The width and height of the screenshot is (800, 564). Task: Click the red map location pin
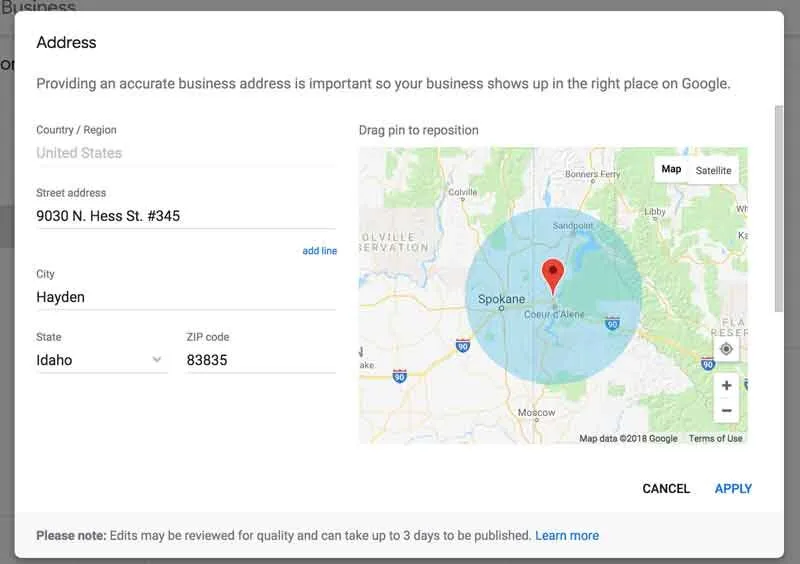click(x=553, y=276)
